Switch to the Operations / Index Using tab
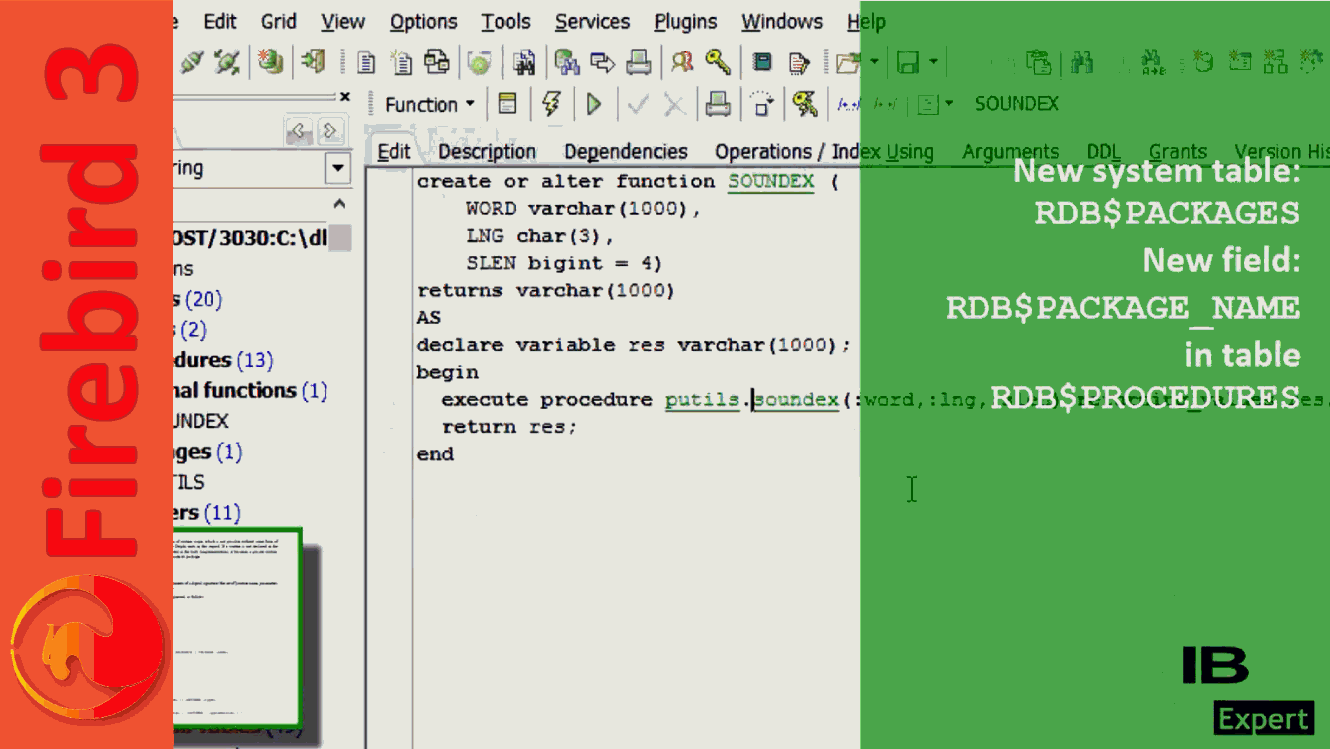The image size is (1330, 749). [824, 152]
